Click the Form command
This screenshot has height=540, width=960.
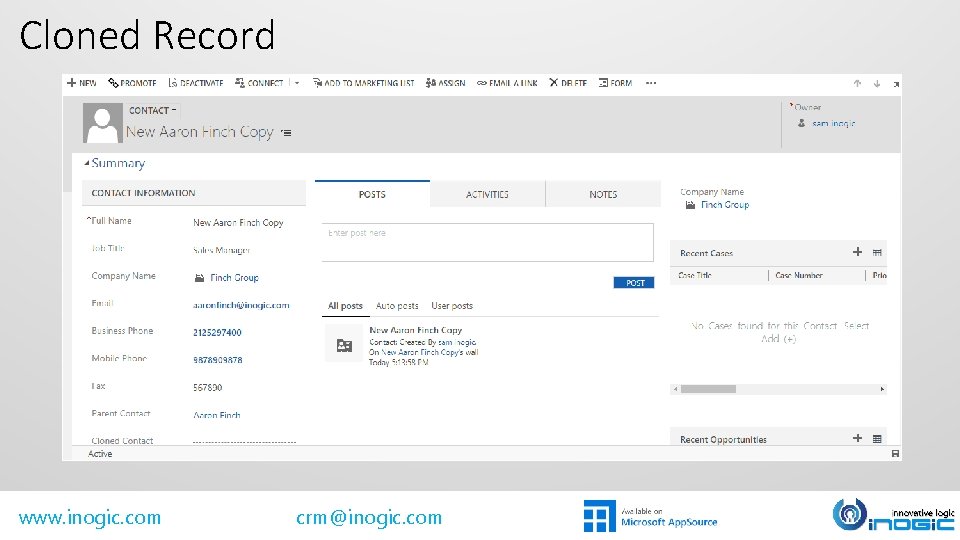pos(615,83)
